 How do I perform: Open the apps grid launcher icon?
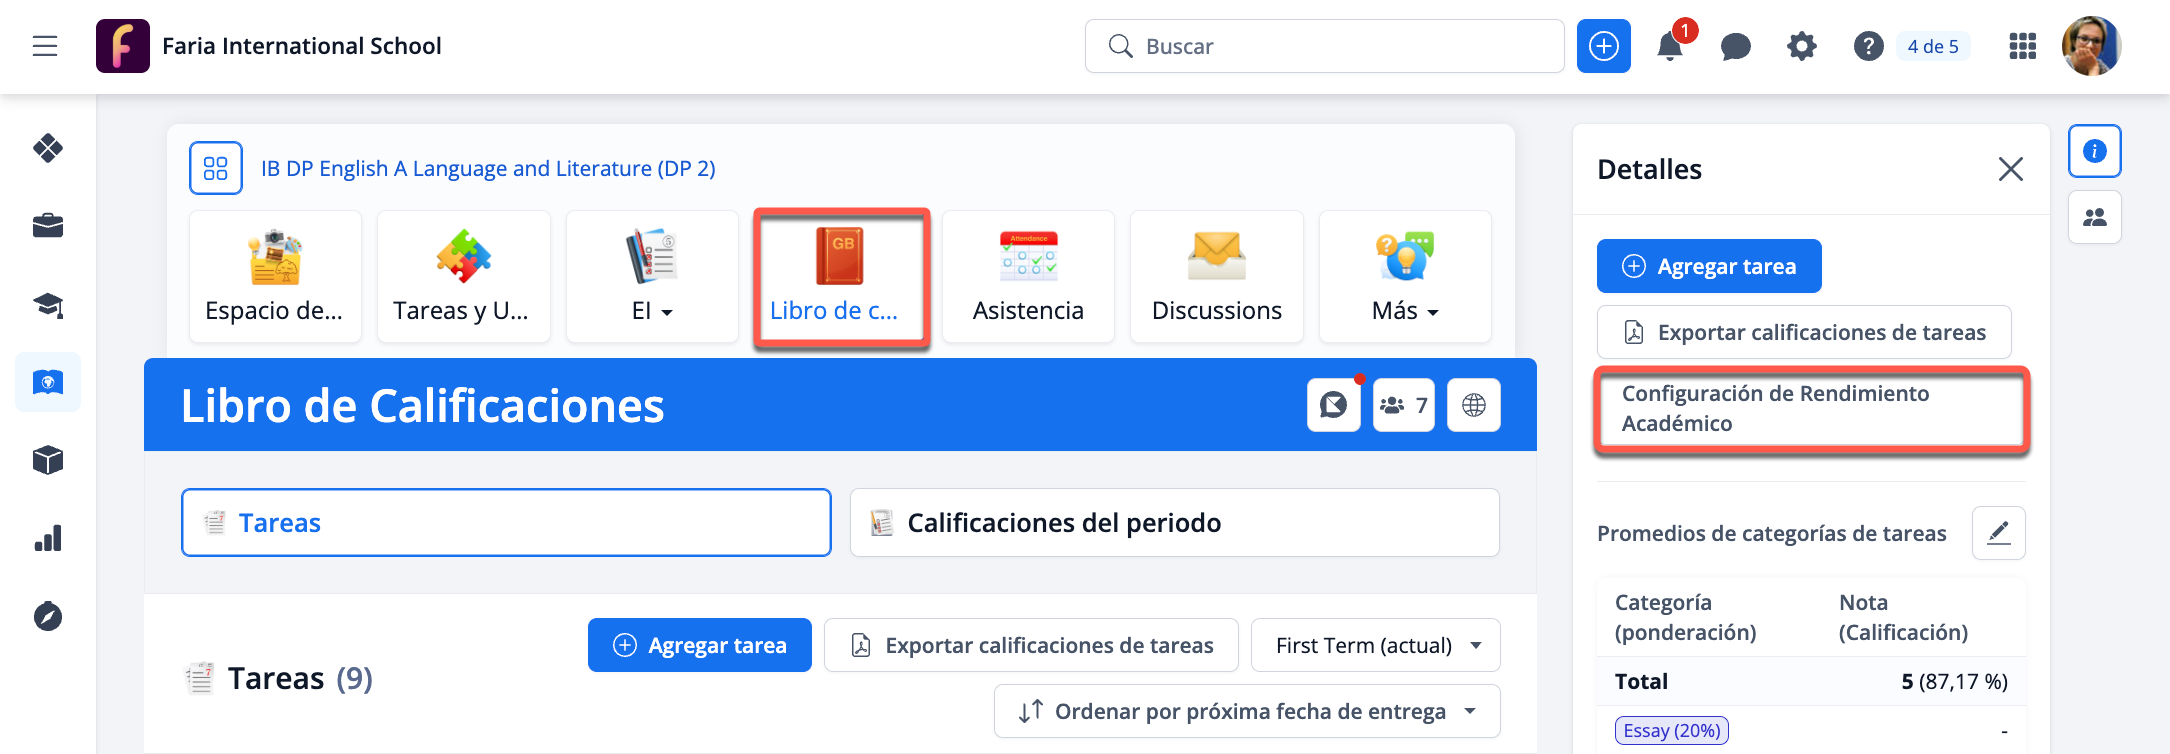[2022, 47]
